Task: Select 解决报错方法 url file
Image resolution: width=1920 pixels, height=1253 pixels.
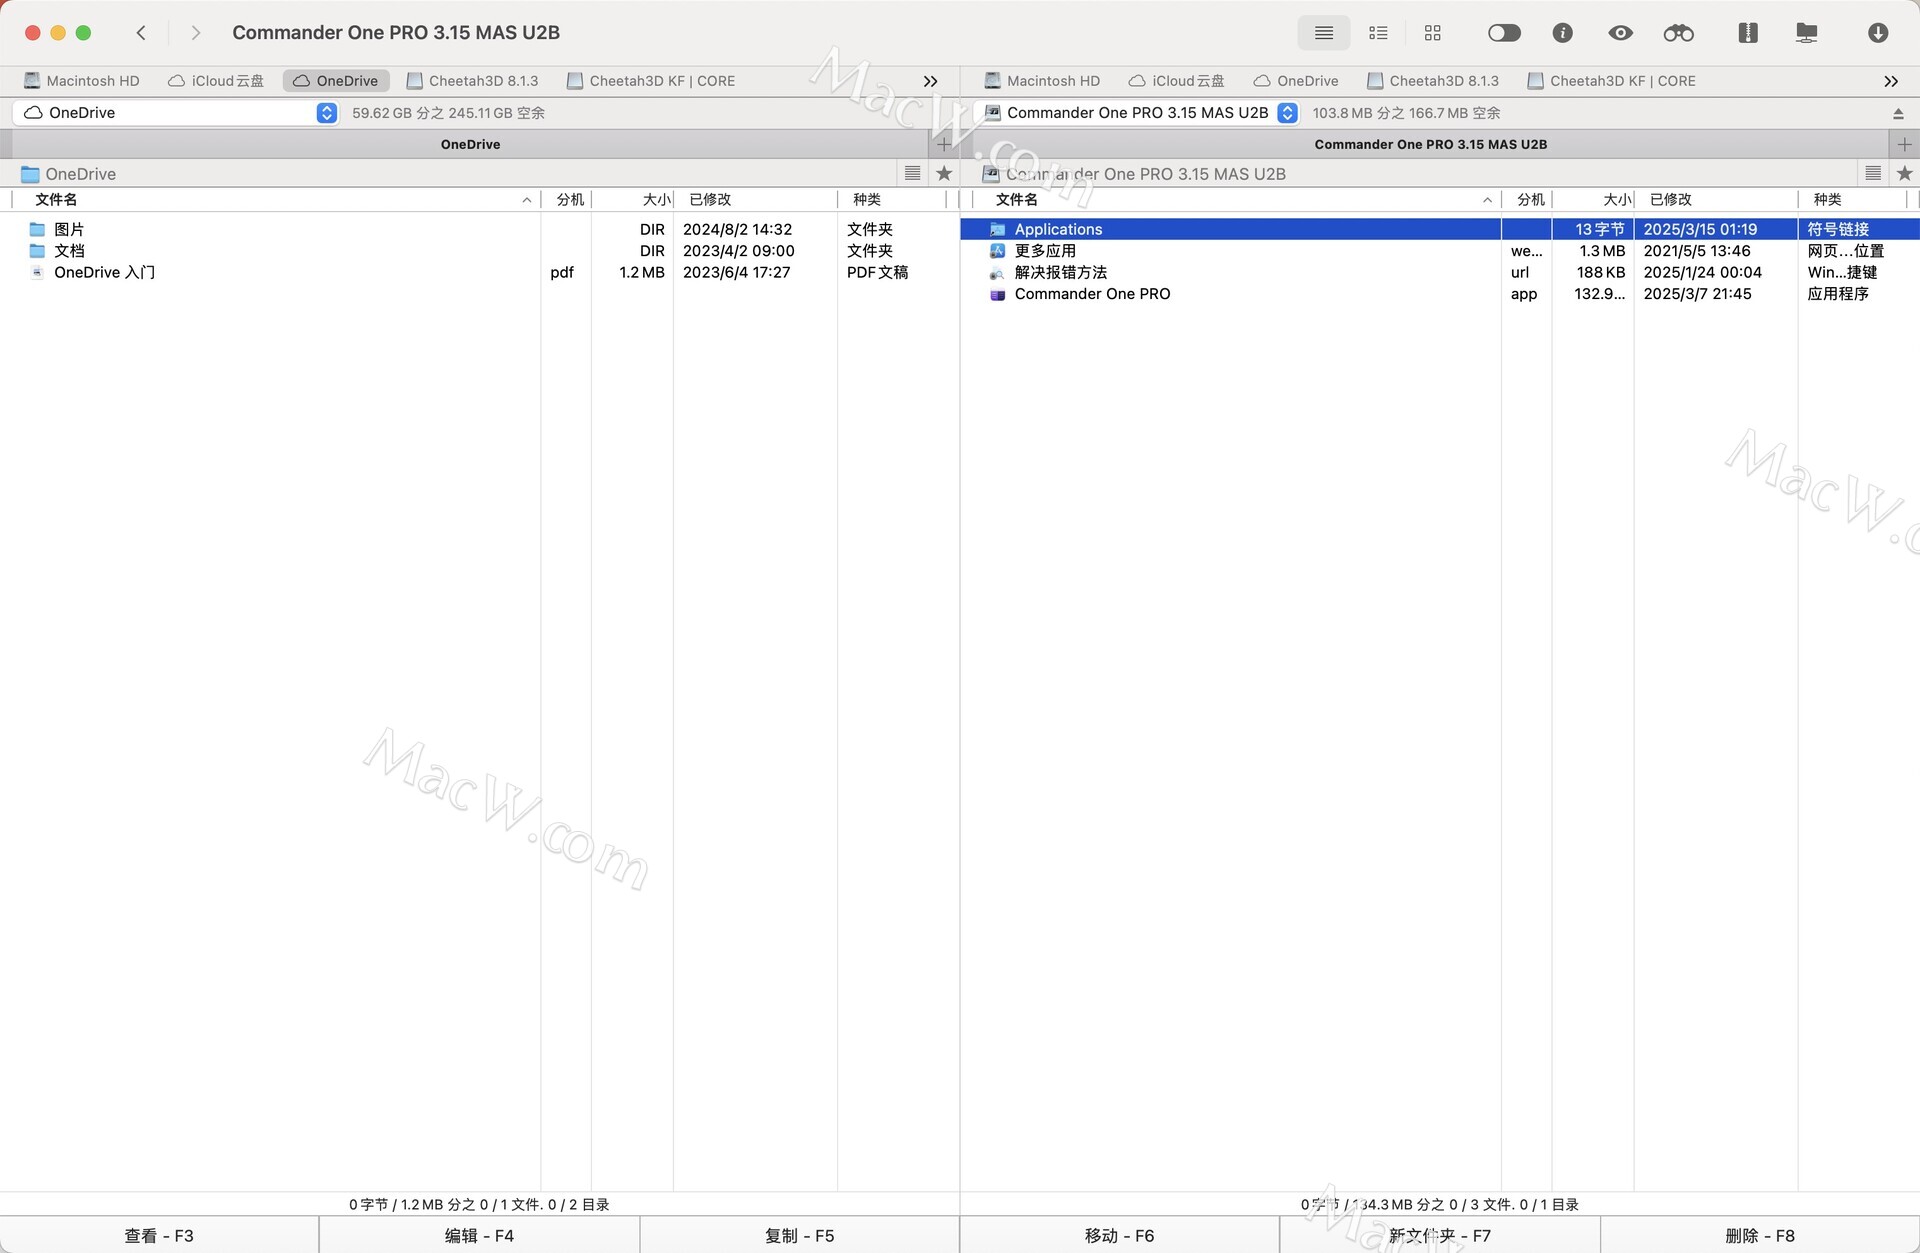Action: click(x=1440, y=272)
